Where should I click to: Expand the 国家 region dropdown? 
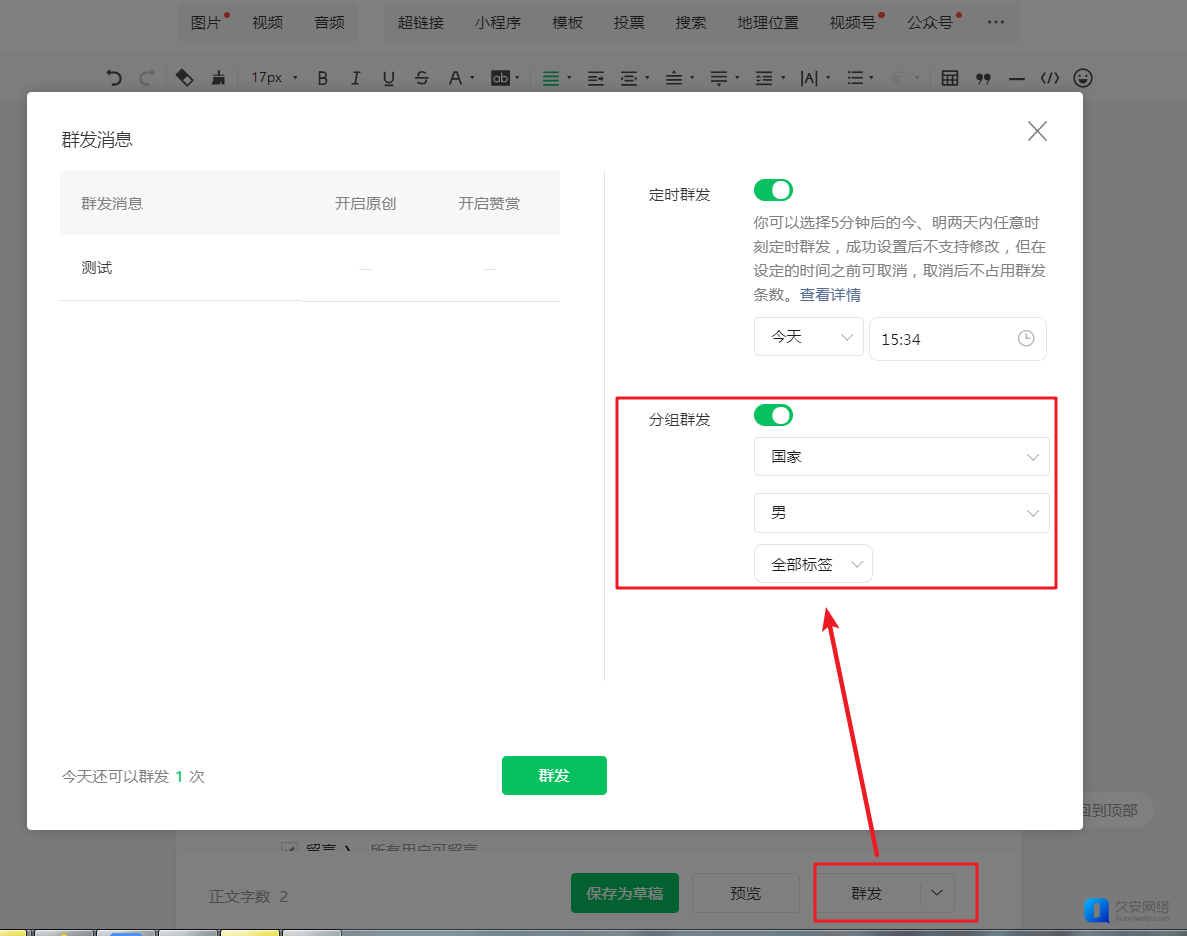pyautogui.click(x=902, y=457)
